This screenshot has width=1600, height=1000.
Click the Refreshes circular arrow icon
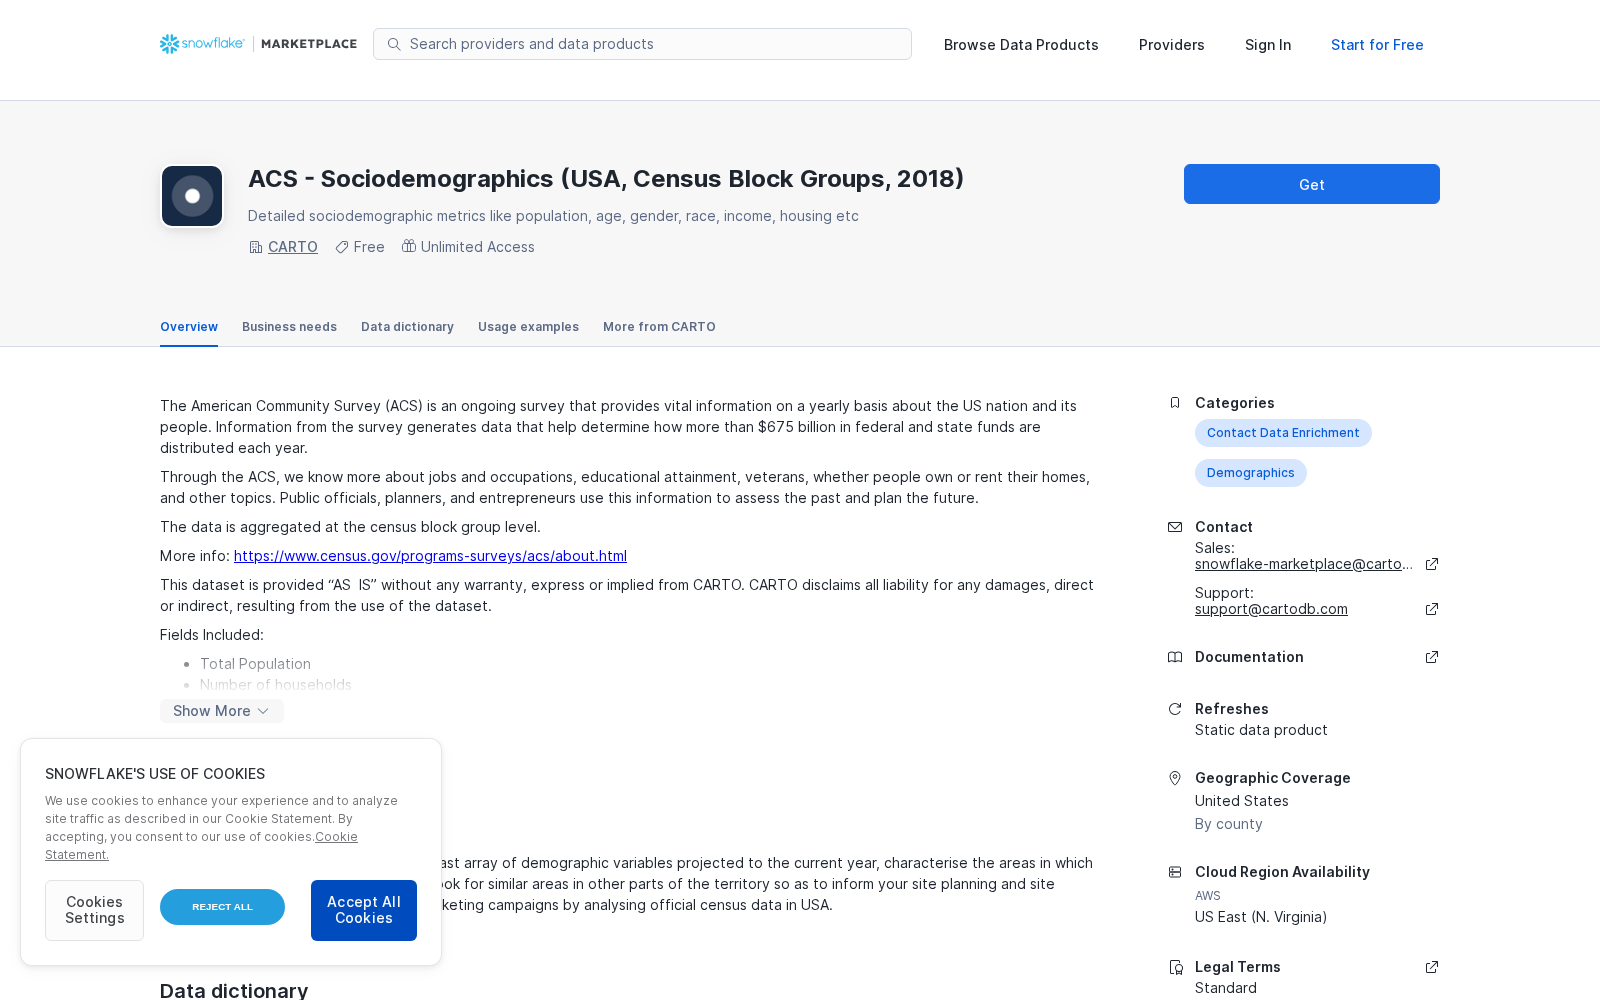tap(1175, 709)
